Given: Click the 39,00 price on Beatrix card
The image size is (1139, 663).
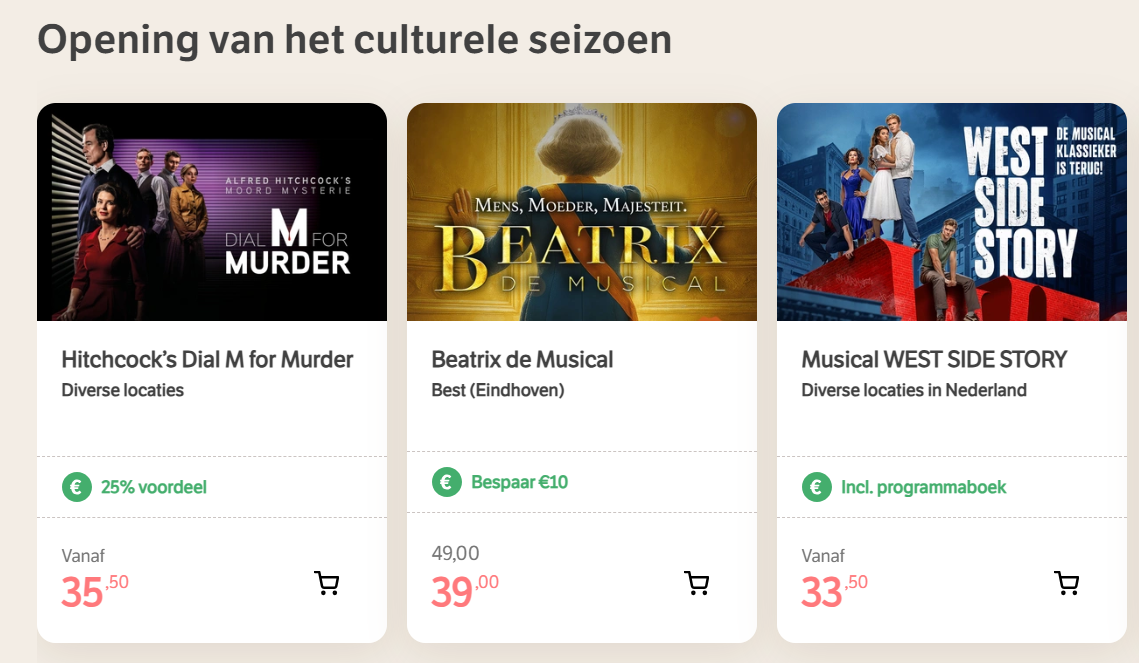Looking at the screenshot, I should tap(464, 592).
